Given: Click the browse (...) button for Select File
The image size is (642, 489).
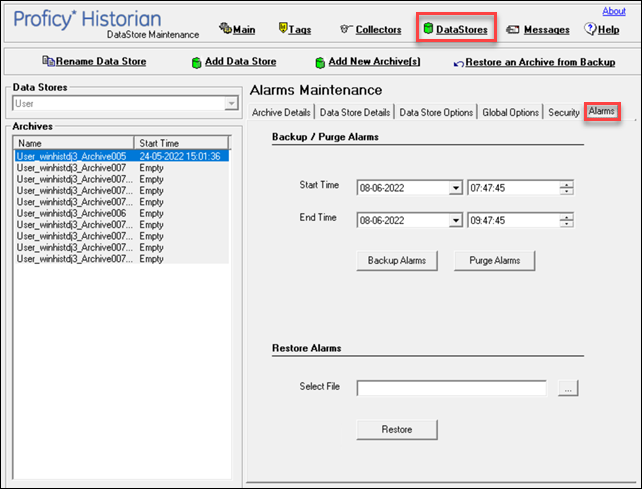Looking at the screenshot, I should (568, 388).
